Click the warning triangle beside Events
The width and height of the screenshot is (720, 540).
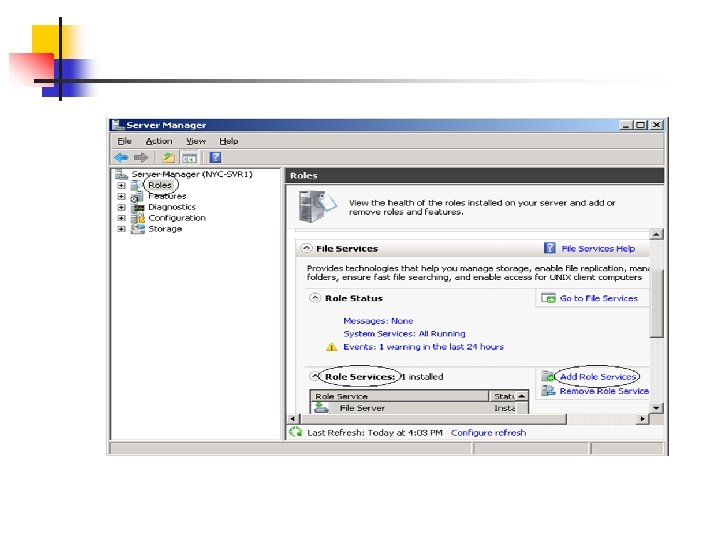click(331, 347)
